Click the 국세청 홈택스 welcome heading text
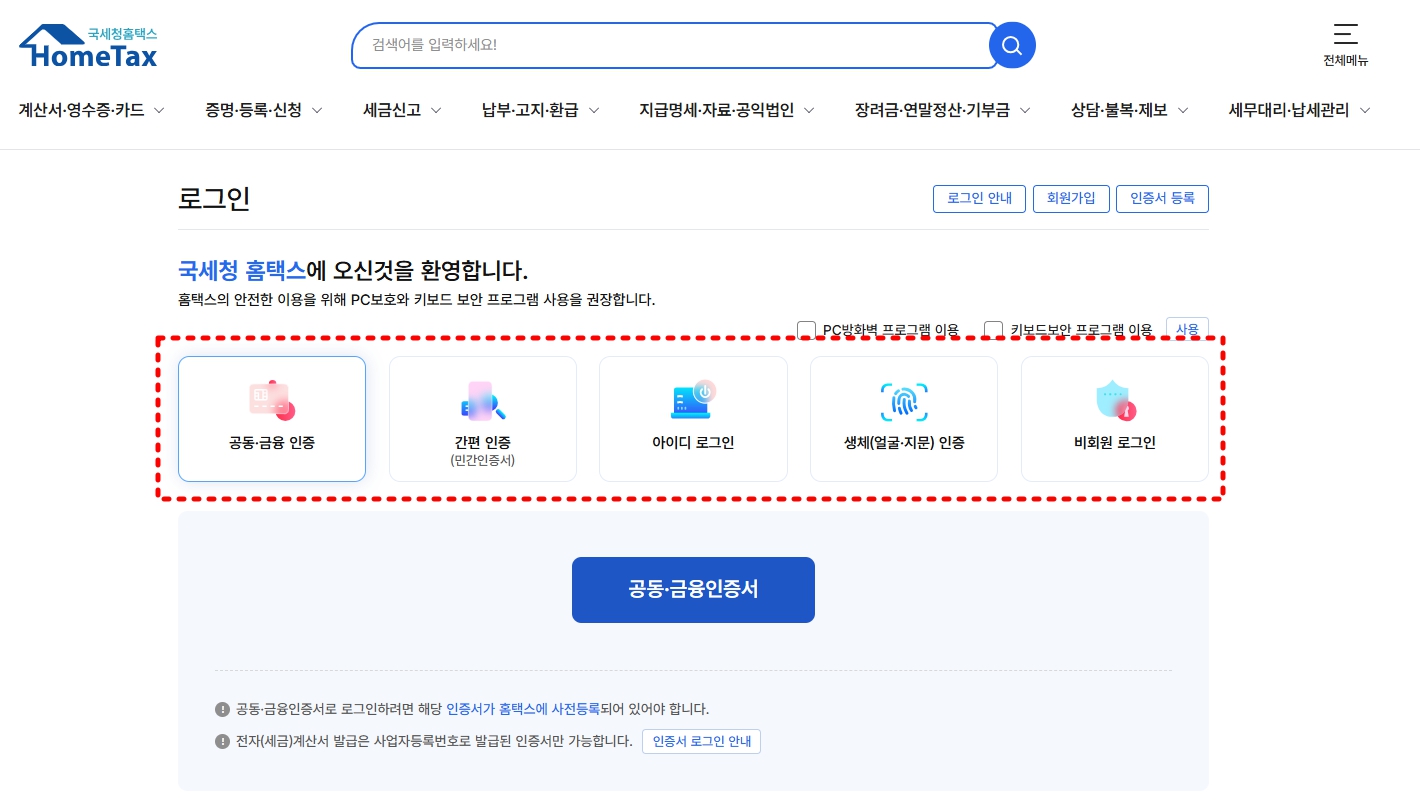This screenshot has height=800, width=1420. tap(242, 270)
